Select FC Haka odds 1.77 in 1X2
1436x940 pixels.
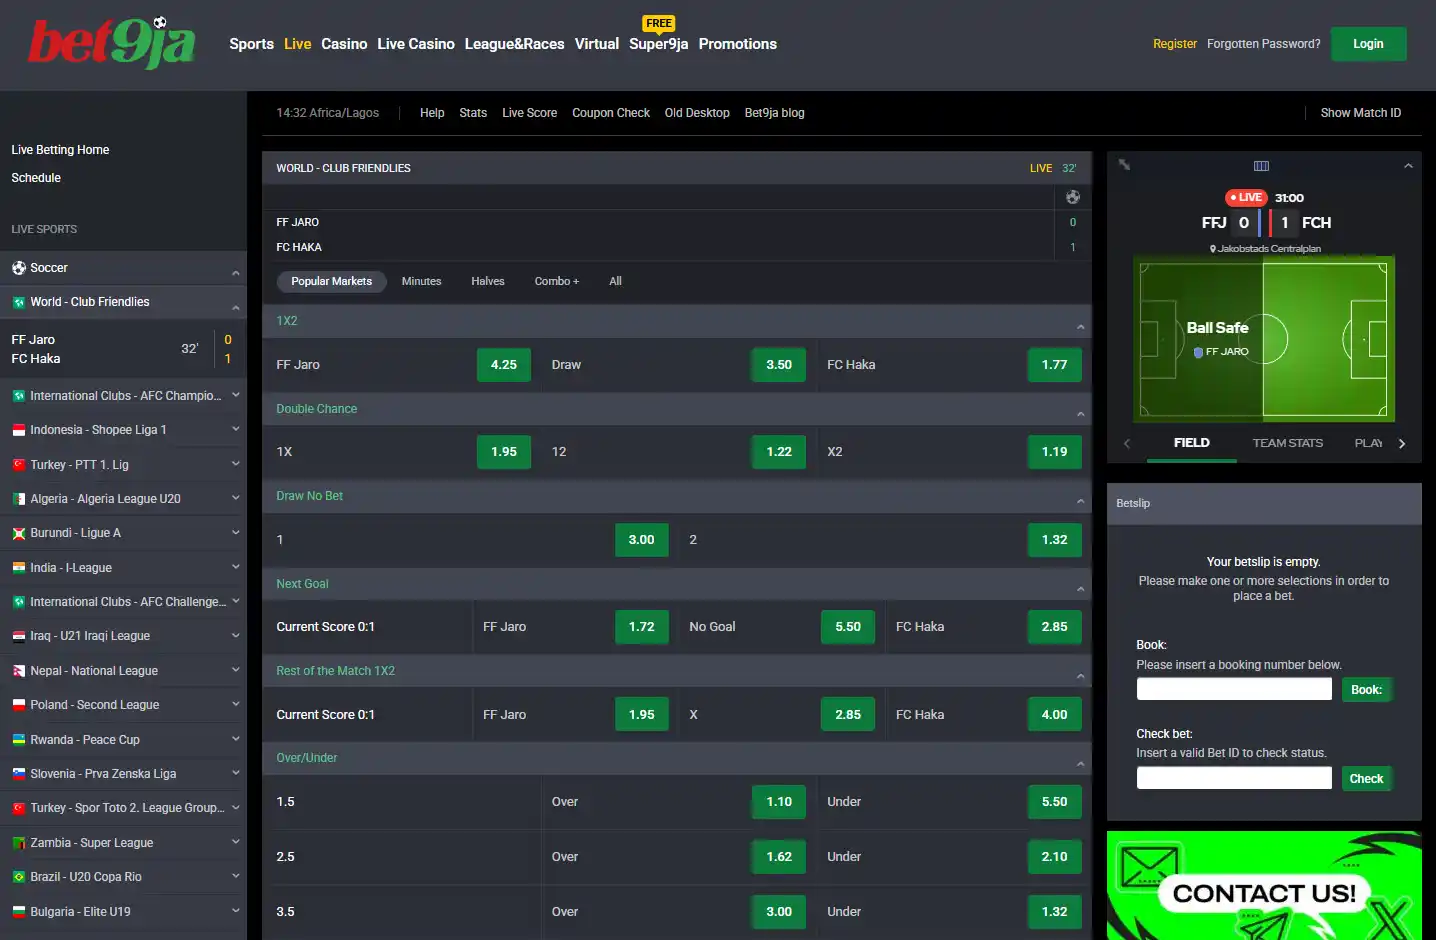pyautogui.click(x=1054, y=365)
